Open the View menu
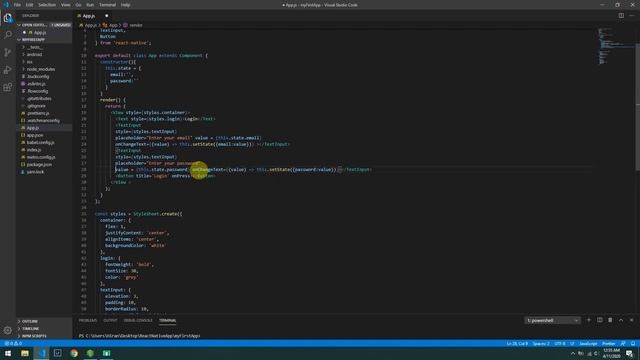This screenshot has width=640, height=360. 65,5
